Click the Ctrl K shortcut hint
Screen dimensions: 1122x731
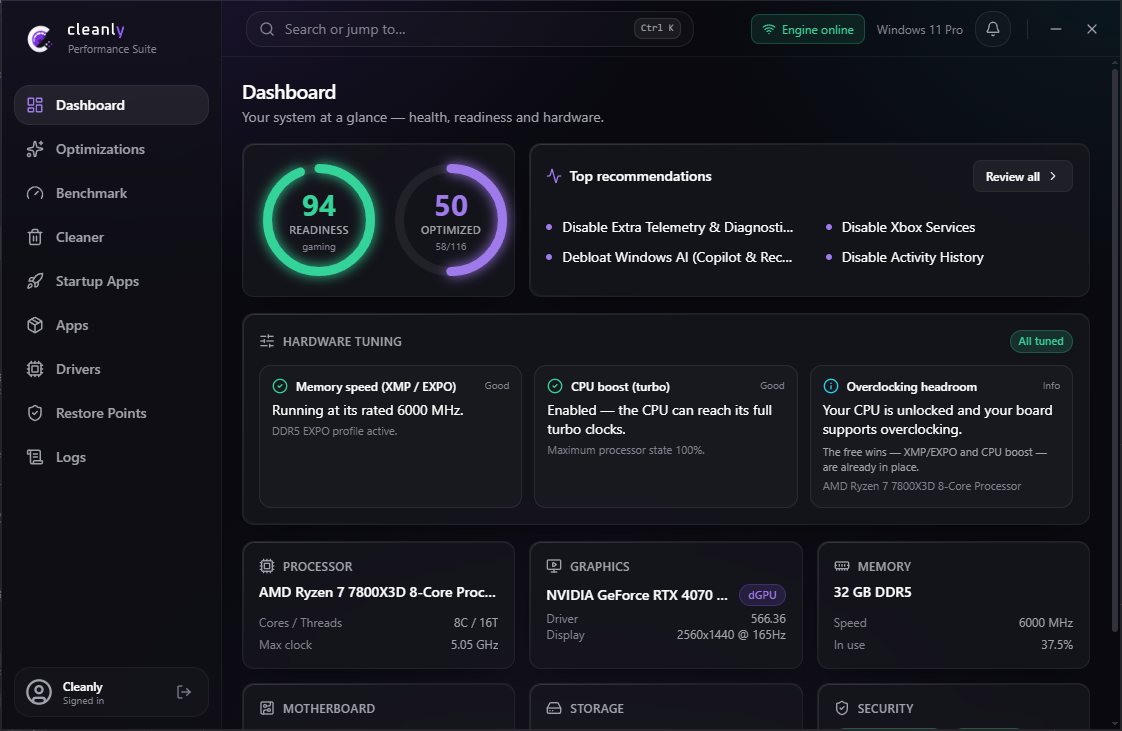[657, 29]
